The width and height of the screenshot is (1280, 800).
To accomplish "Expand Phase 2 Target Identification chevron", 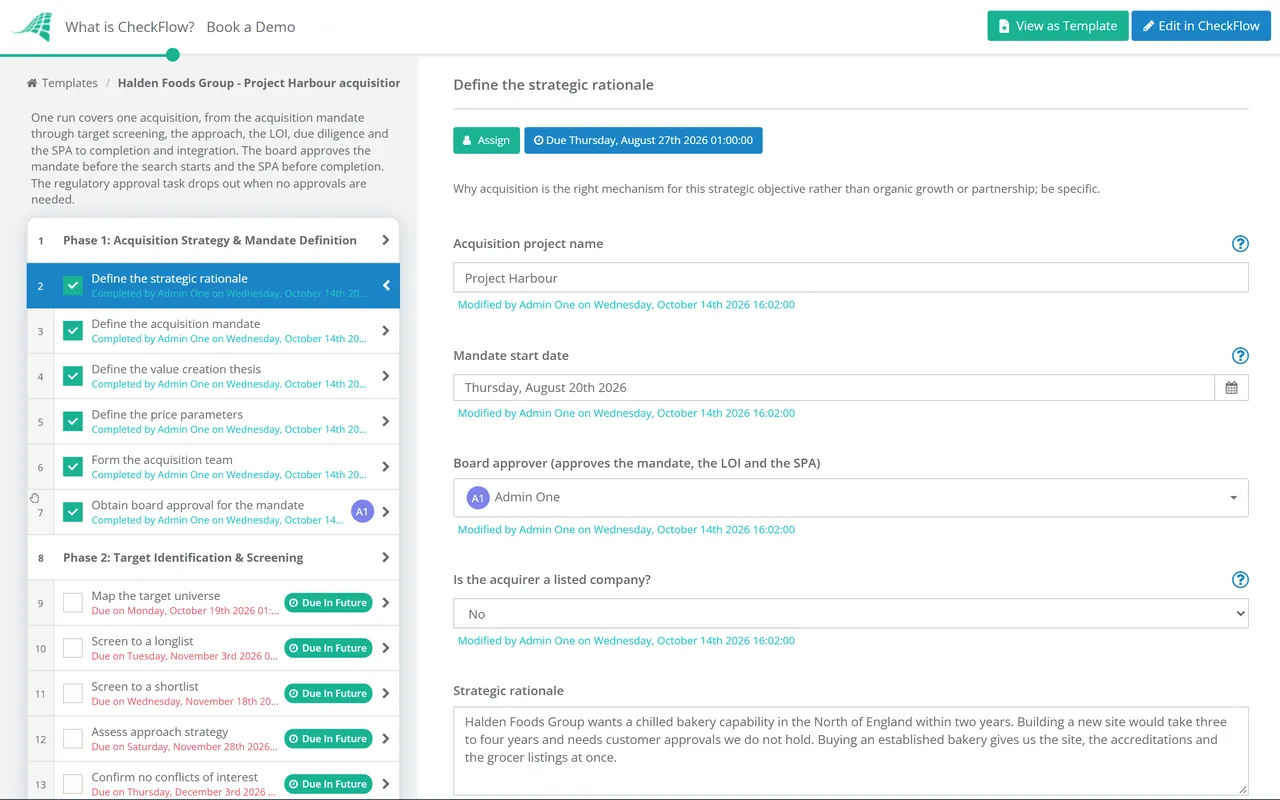I will pos(386,558).
